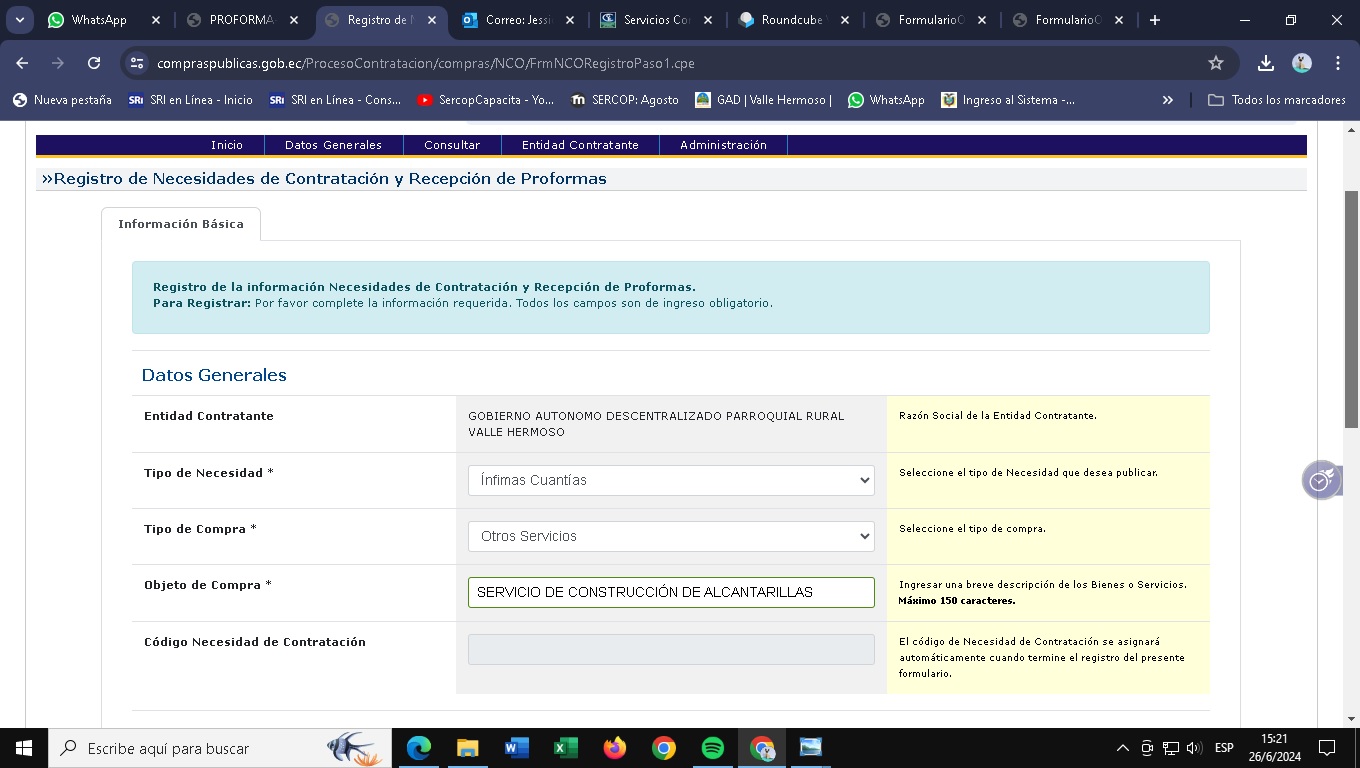Click the floating clock widget icon

(1321, 480)
